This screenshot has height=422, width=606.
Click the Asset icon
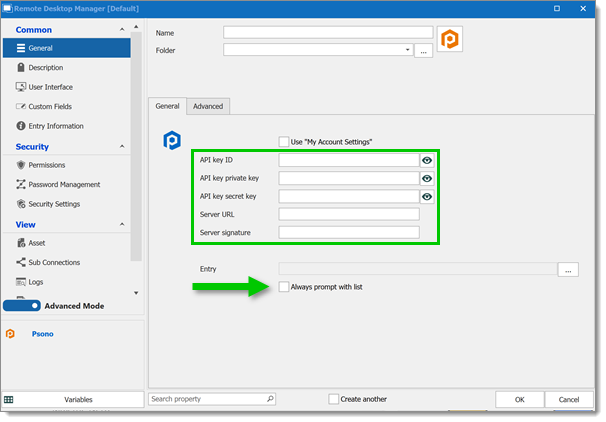point(21,243)
